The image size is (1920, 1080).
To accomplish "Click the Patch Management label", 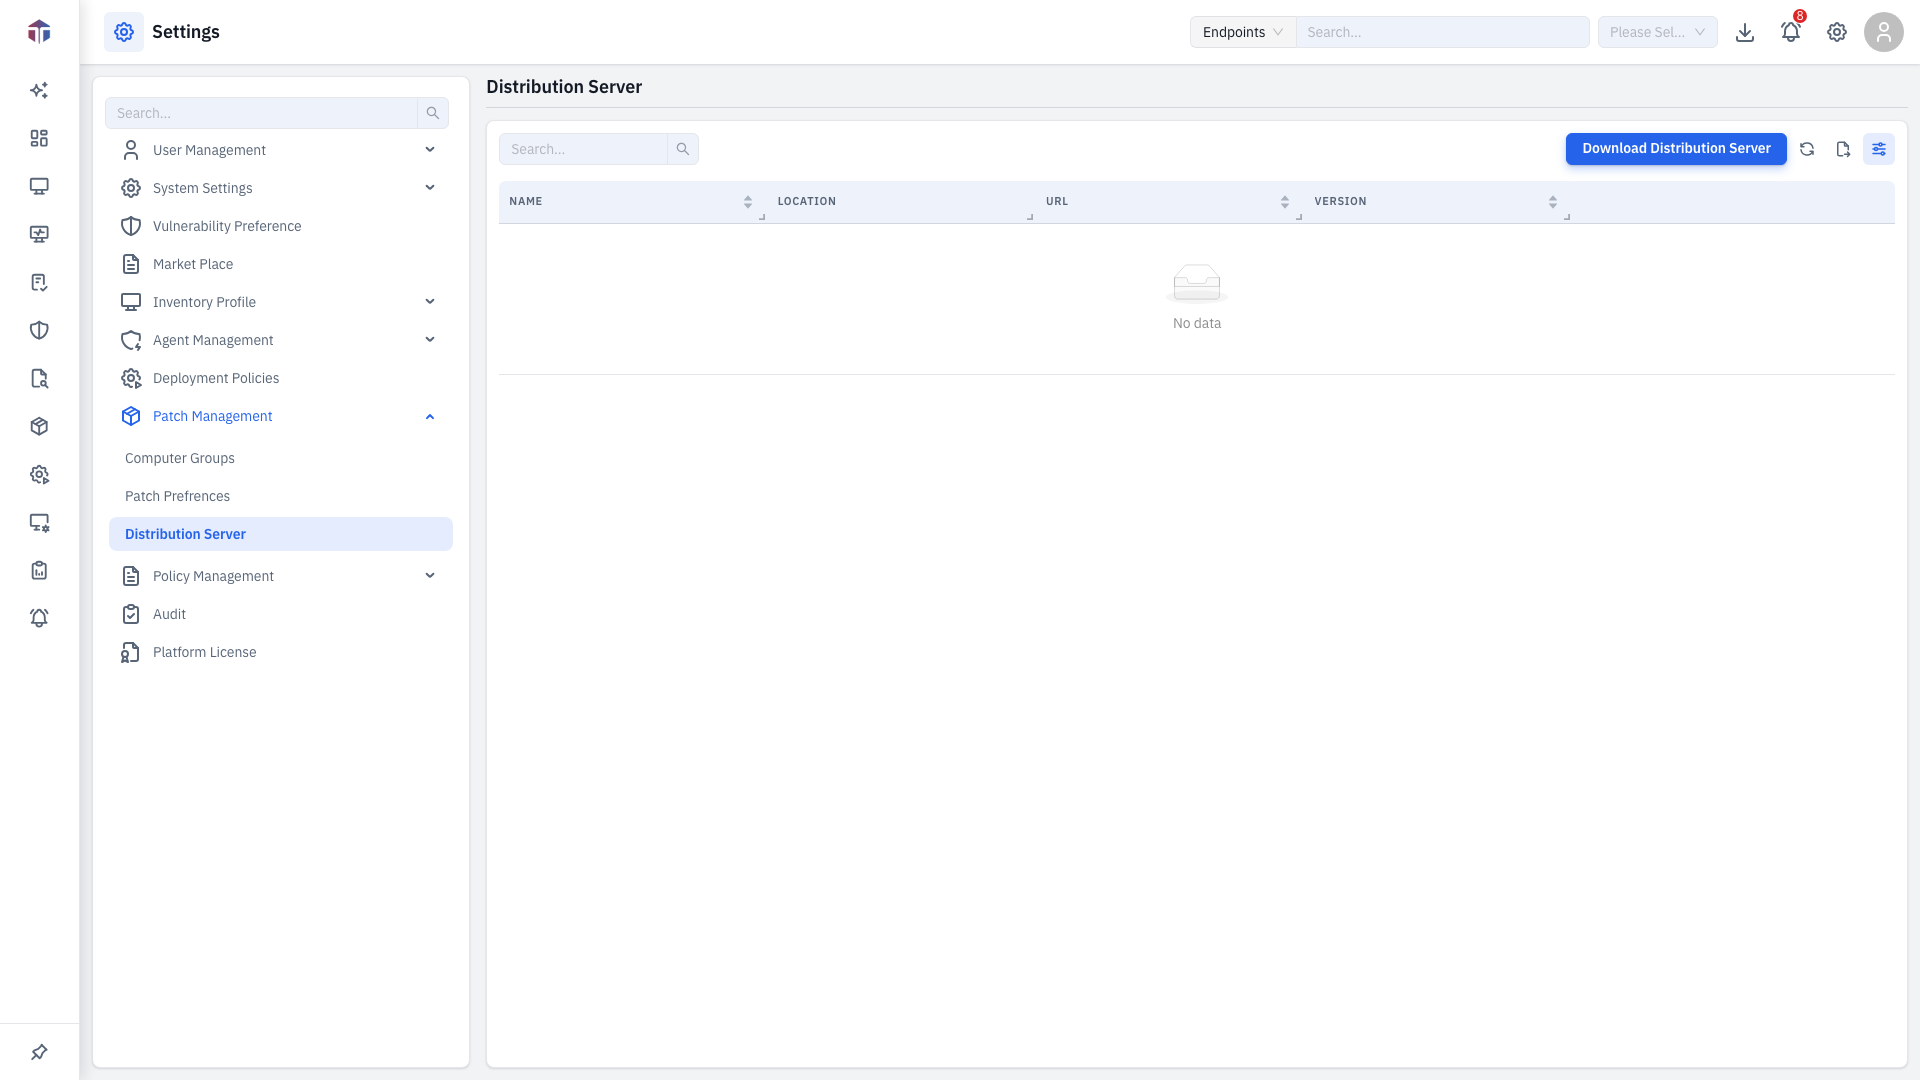I will pos(212,416).
